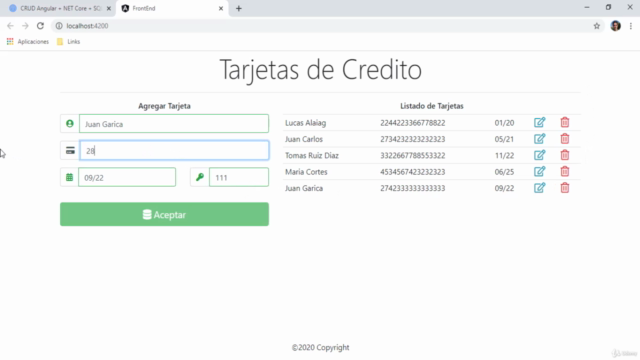Edit the Maria Cortes card
The width and height of the screenshot is (640, 360).
[x=539, y=171]
